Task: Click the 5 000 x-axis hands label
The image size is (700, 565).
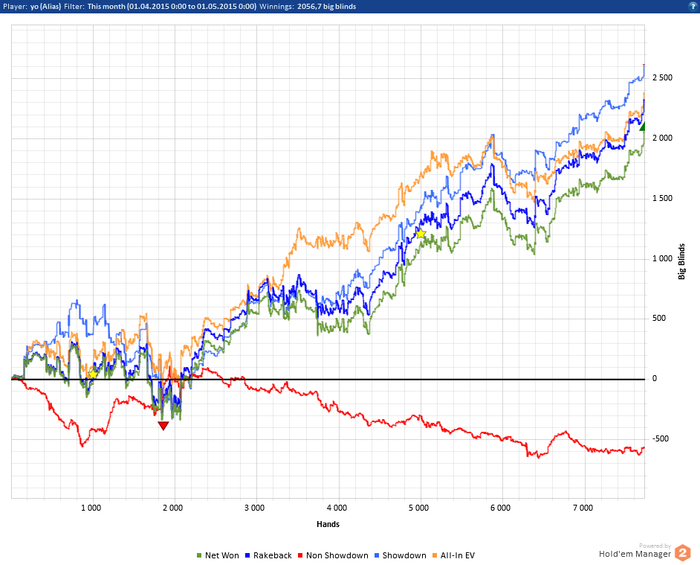Action: (x=418, y=508)
